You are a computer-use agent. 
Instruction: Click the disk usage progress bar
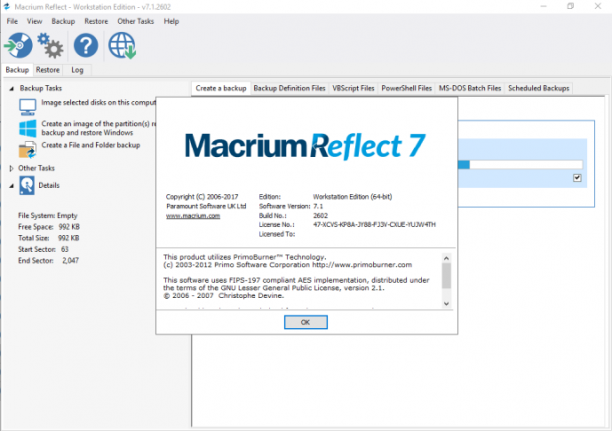click(520, 164)
